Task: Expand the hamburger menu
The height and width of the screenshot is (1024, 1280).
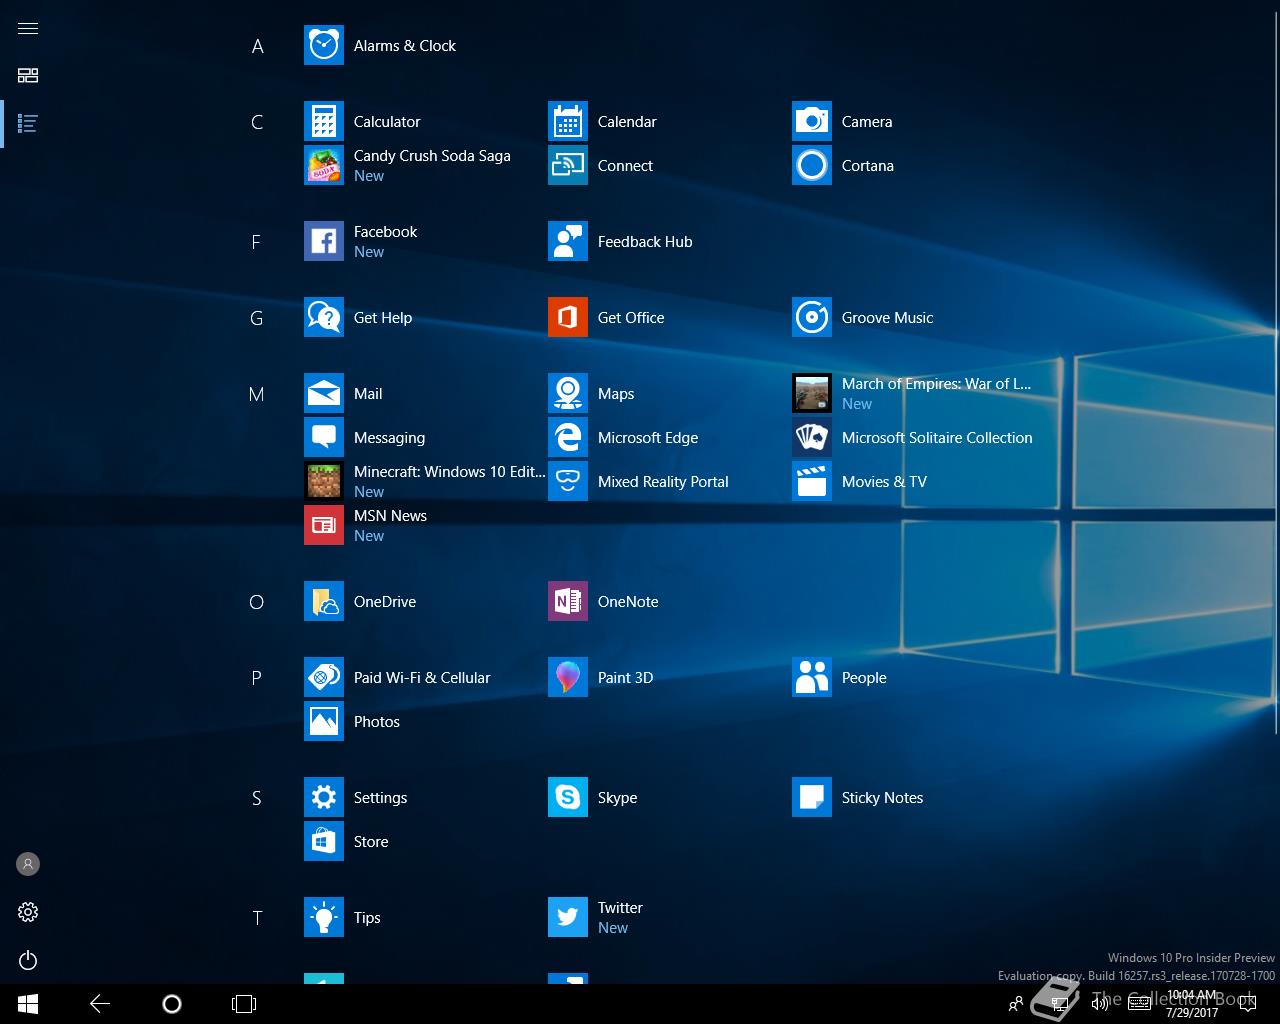Action: (28, 28)
